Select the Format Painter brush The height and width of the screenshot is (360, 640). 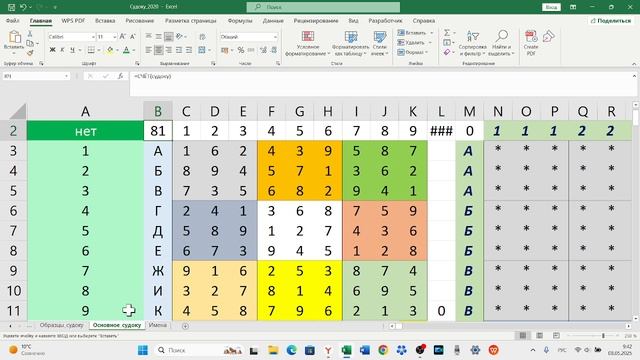tap(30, 53)
